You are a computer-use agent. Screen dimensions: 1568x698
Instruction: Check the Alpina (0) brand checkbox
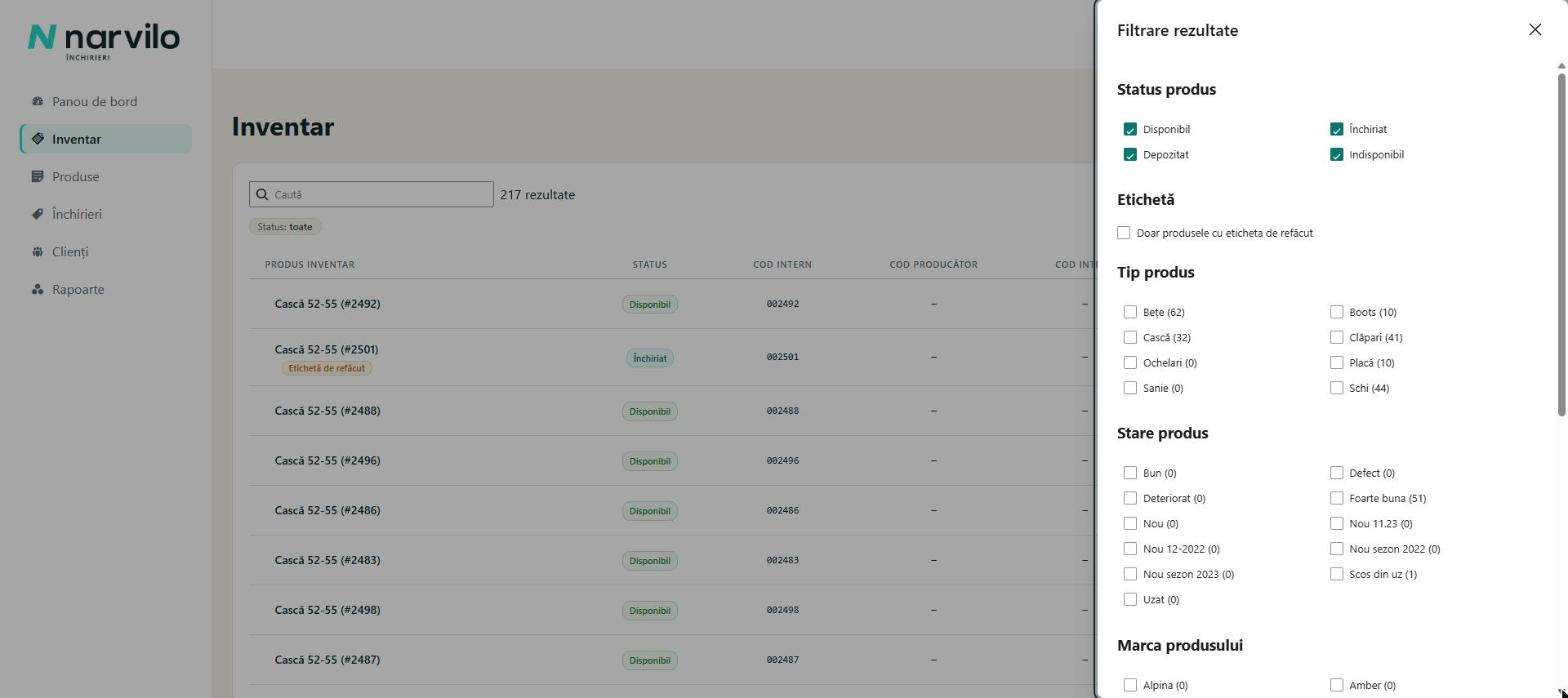[1130, 685]
